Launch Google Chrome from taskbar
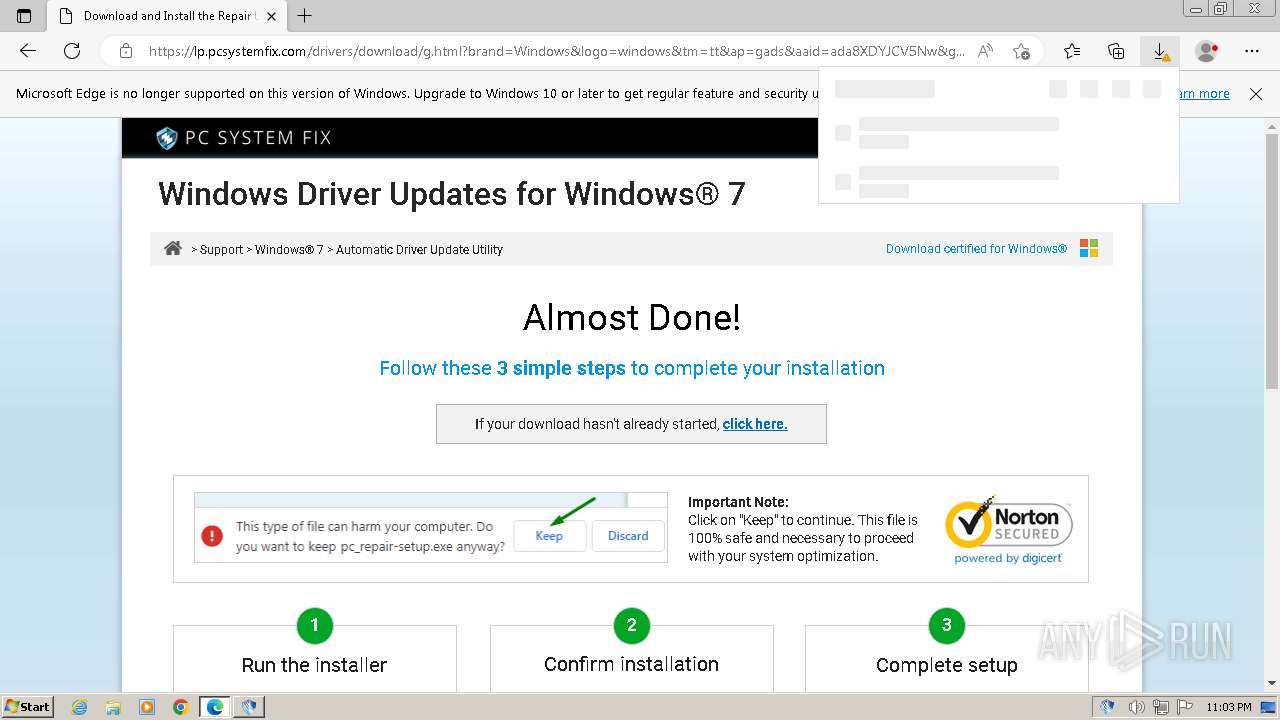This screenshot has width=1280, height=720. coord(181,707)
